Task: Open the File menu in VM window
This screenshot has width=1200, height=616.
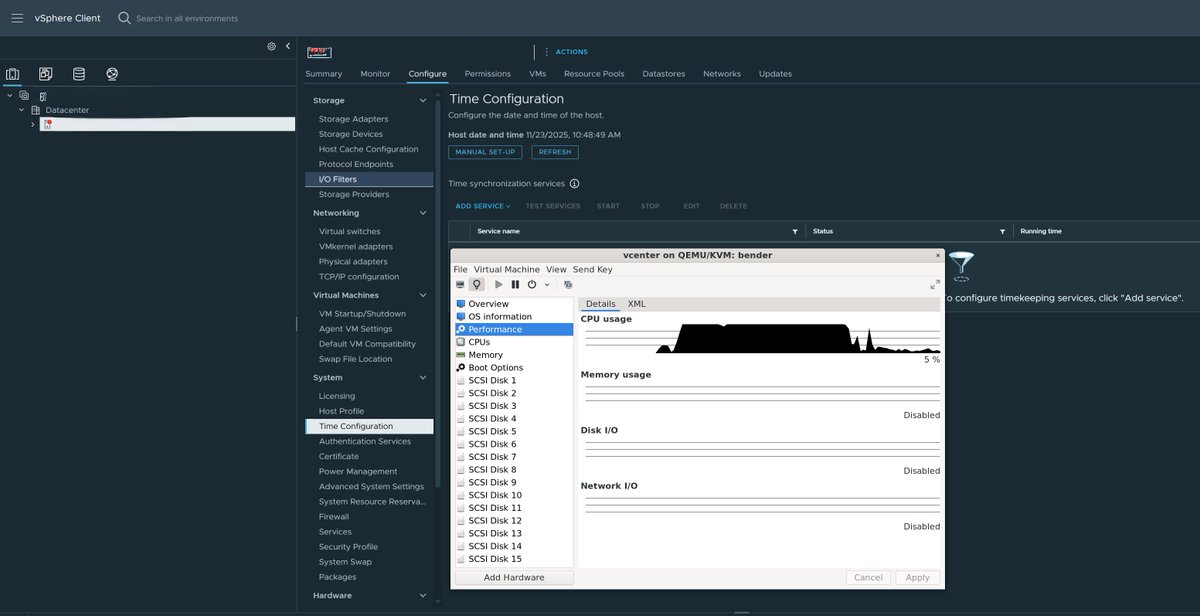Action: point(460,269)
